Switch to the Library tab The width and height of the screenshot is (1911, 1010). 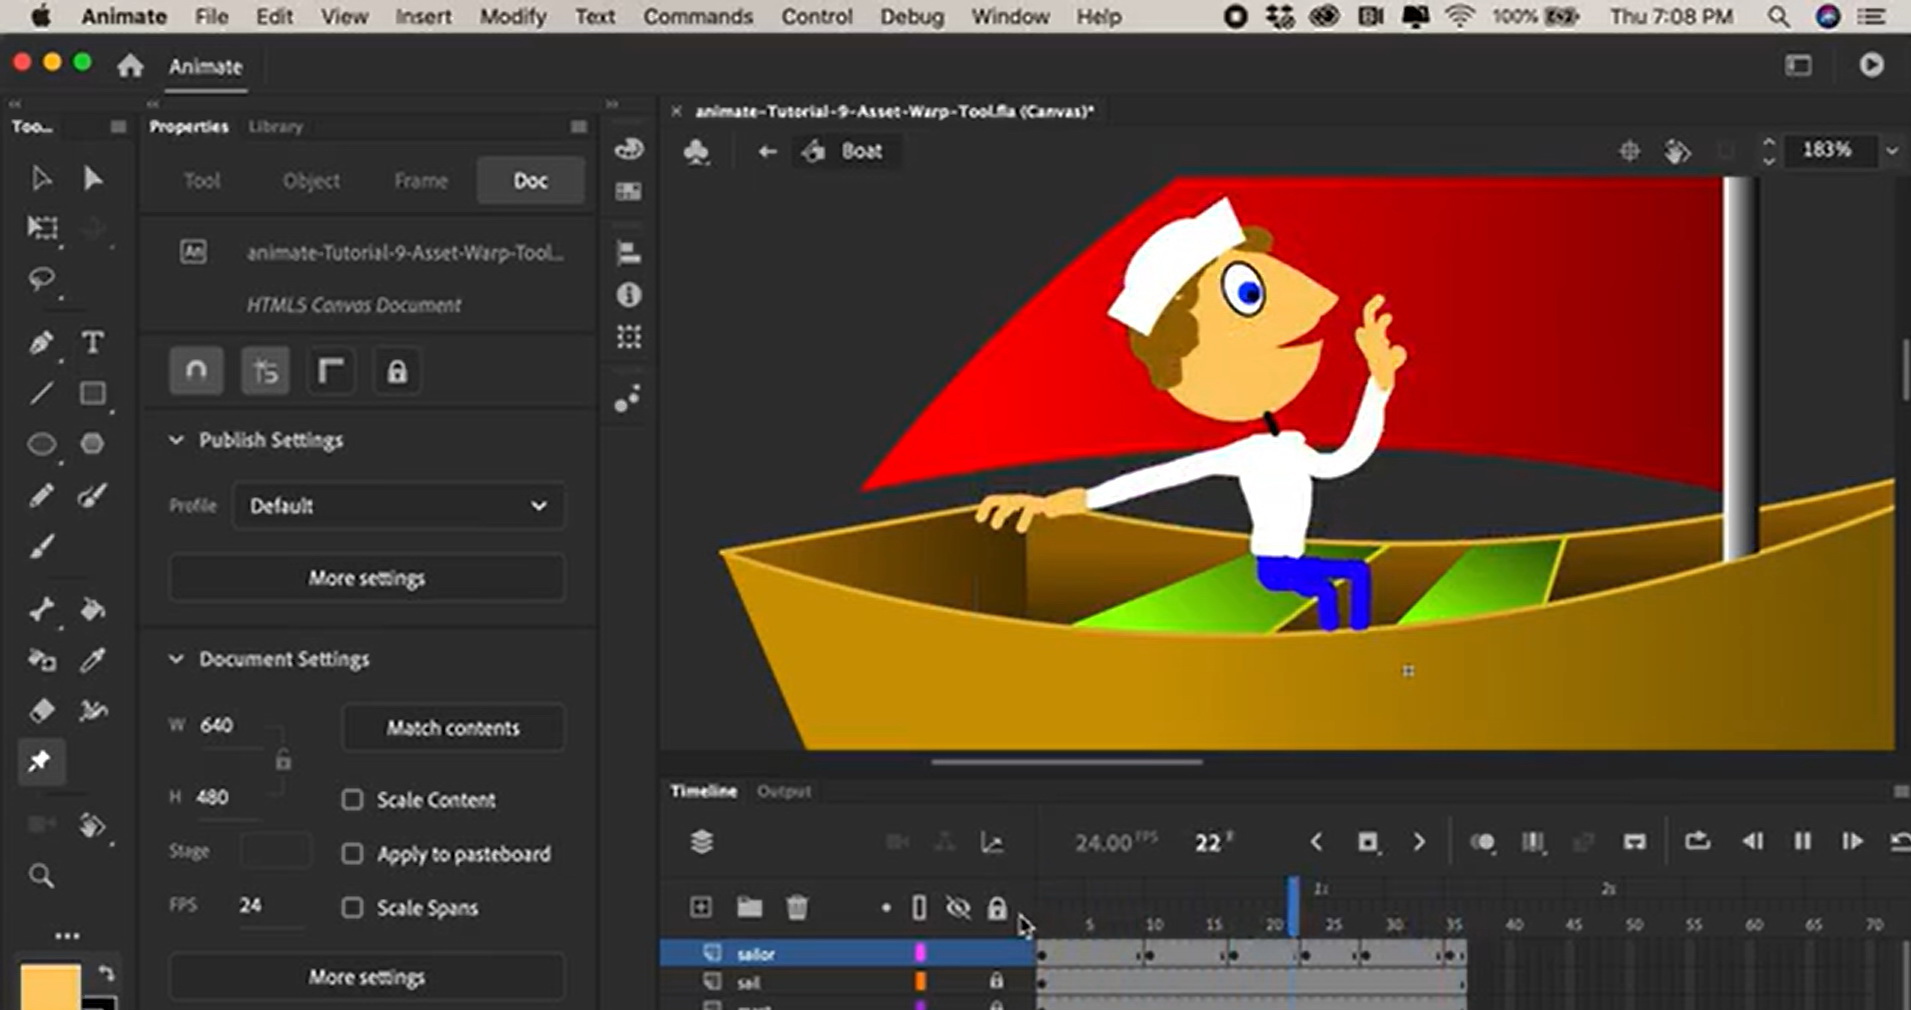[275, 127]
